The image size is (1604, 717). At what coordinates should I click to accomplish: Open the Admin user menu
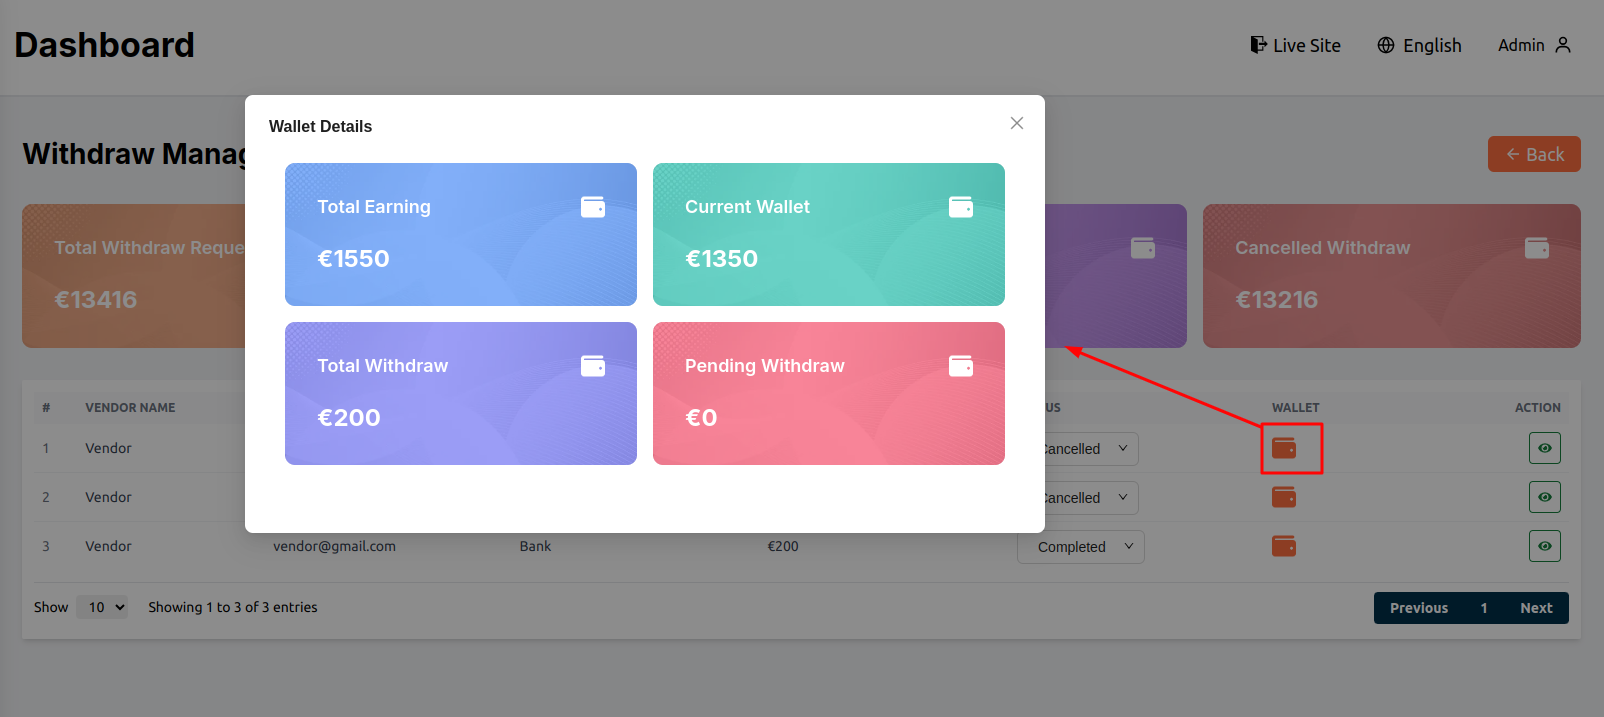pyautogui.click(x=1534, y=45)
